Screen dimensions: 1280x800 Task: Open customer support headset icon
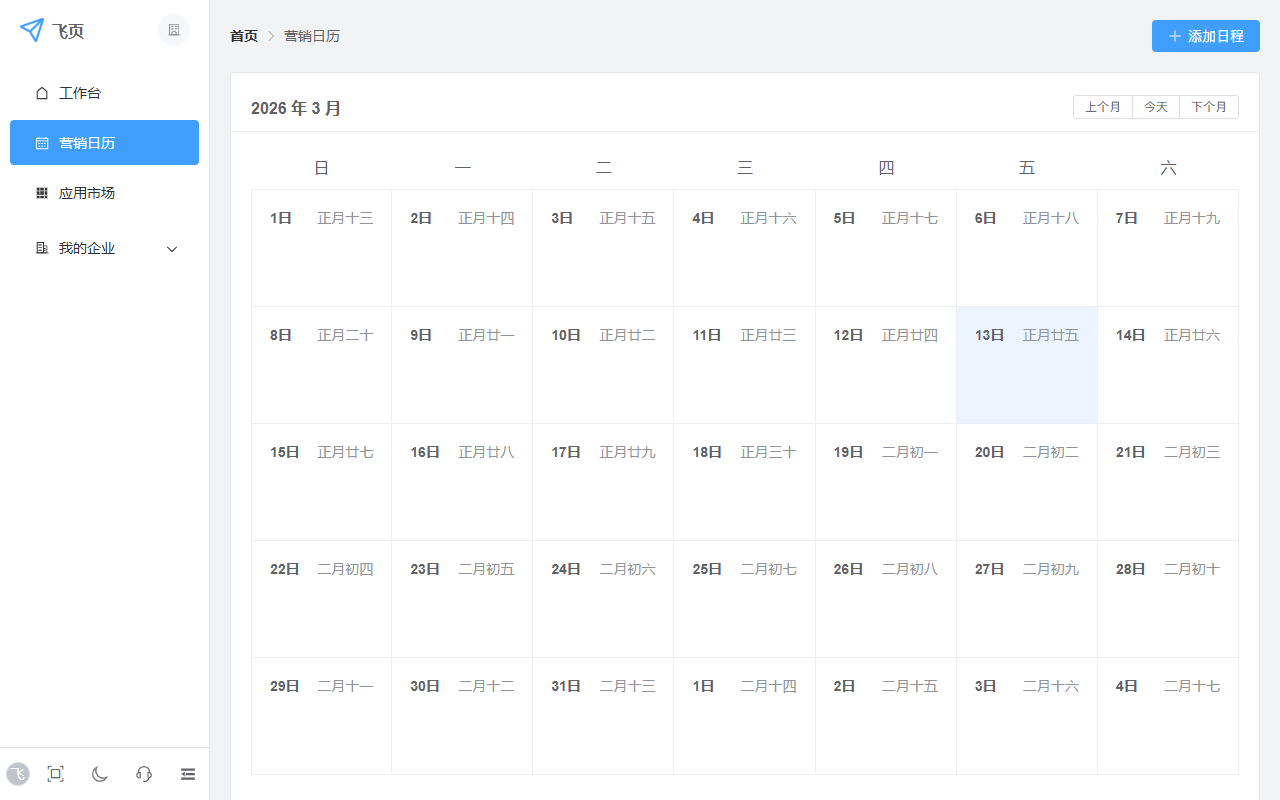tap(144, 774)
